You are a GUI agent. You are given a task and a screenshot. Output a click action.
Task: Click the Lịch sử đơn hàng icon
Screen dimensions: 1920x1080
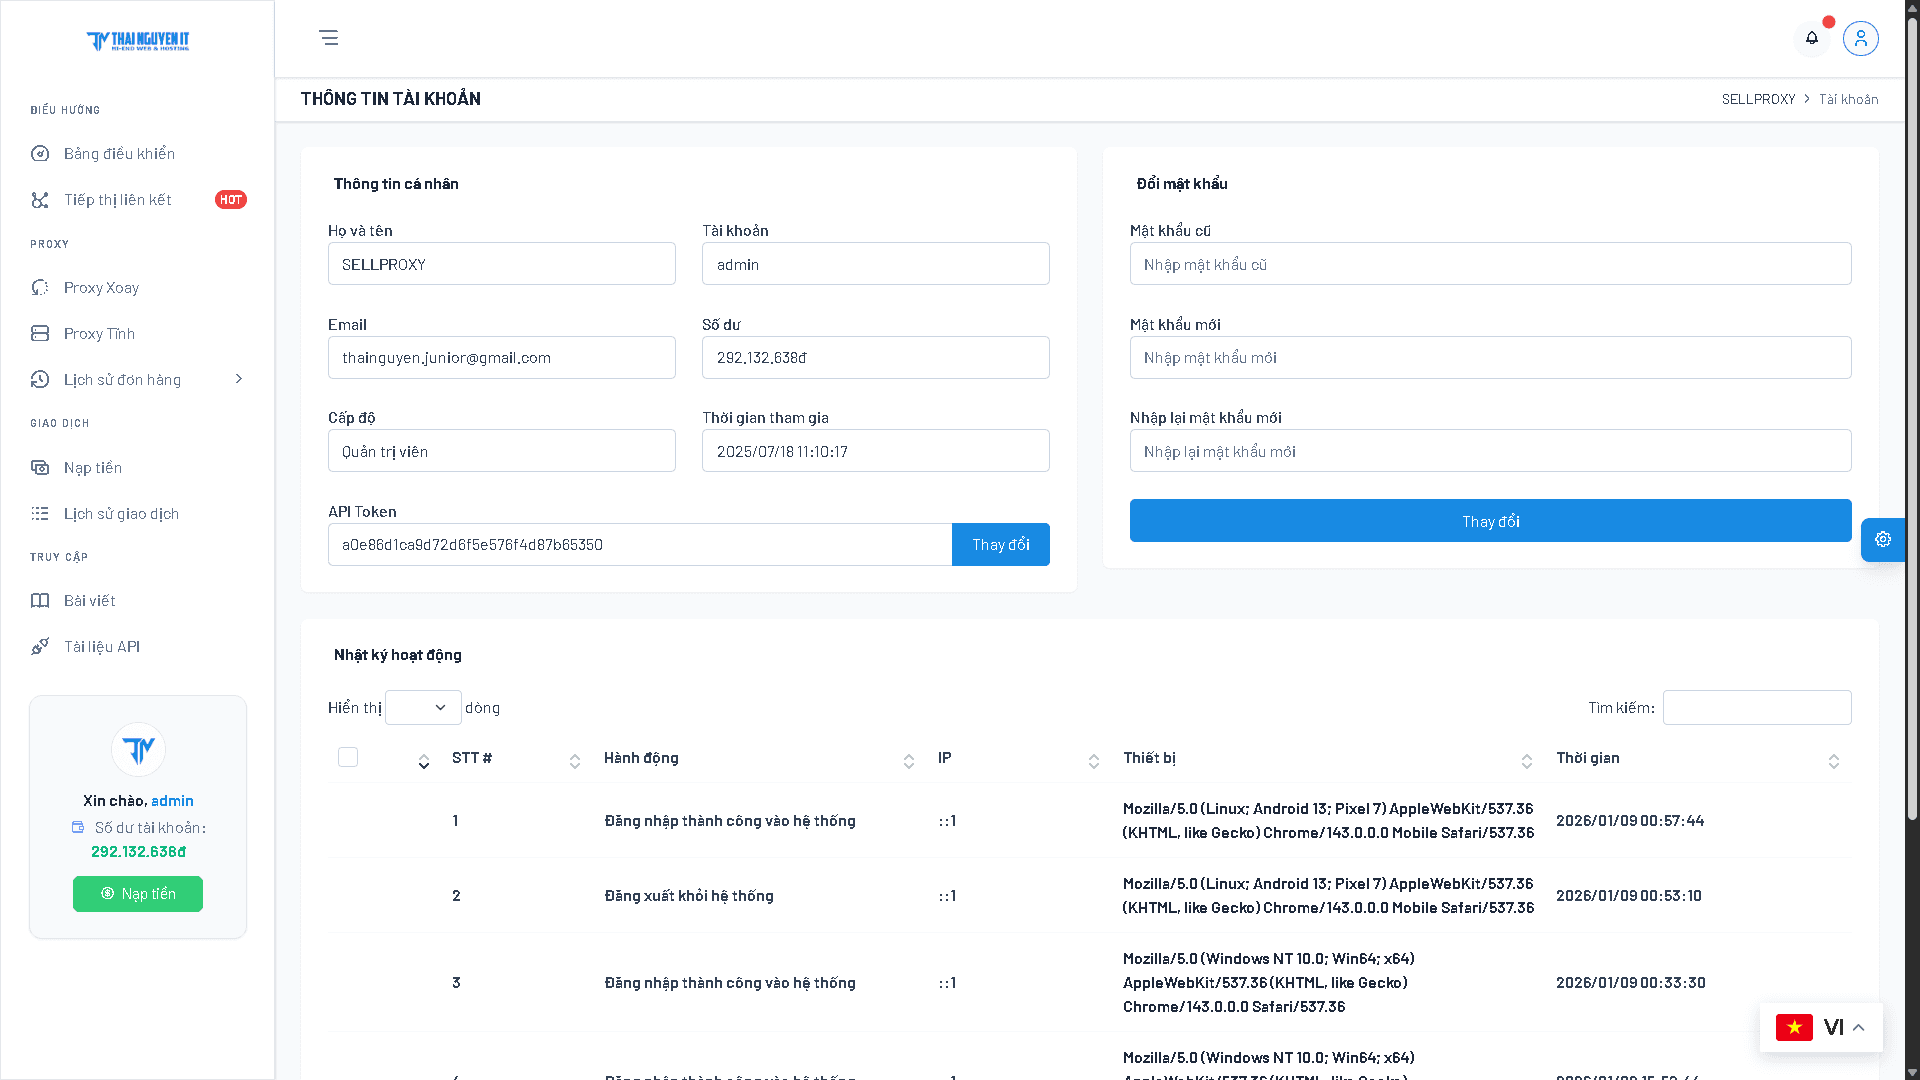click(x=40, y=379)
